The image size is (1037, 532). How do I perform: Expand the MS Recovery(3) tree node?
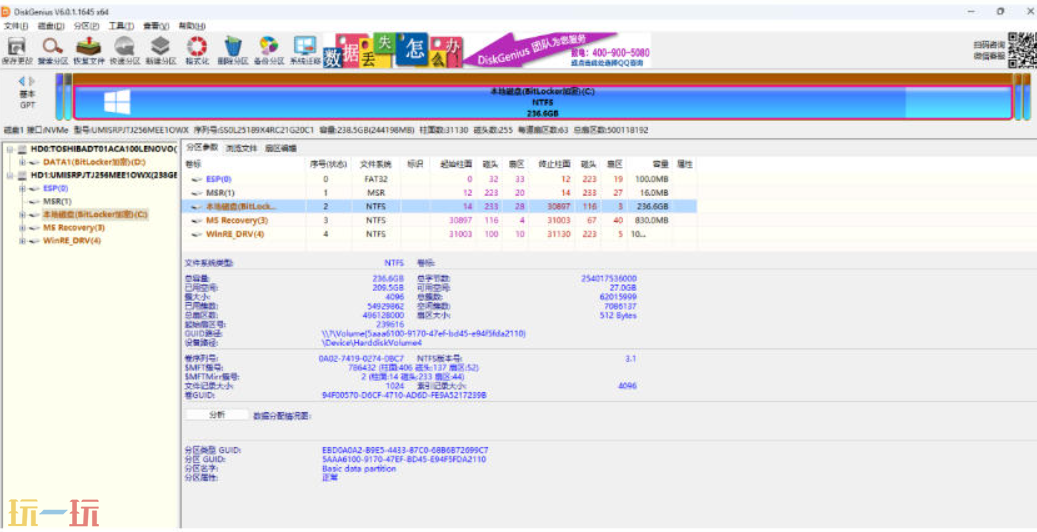(x=22, y=228)
